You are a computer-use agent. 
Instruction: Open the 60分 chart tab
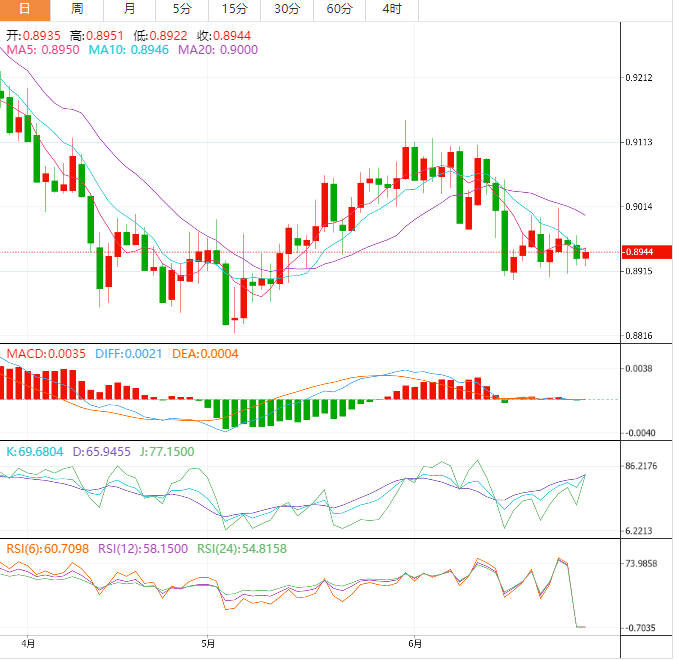coord(339,9)
